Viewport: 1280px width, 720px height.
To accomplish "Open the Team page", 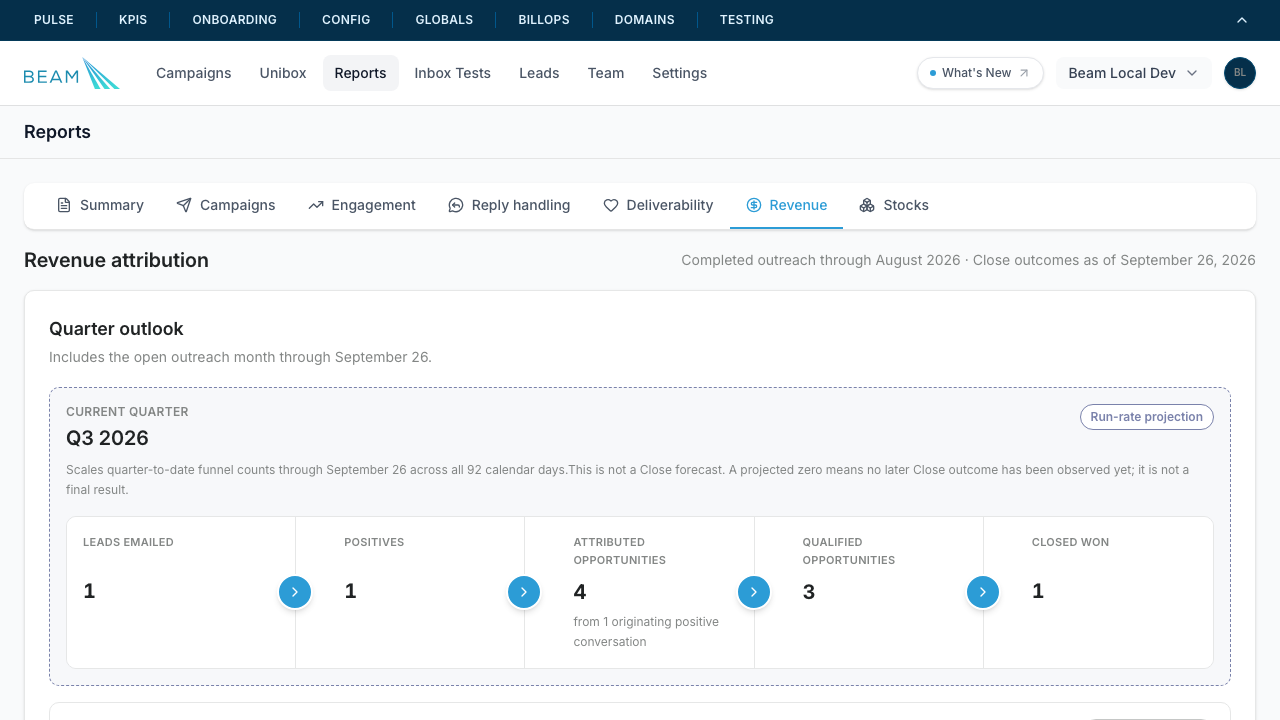I will (x=606, y=73).
